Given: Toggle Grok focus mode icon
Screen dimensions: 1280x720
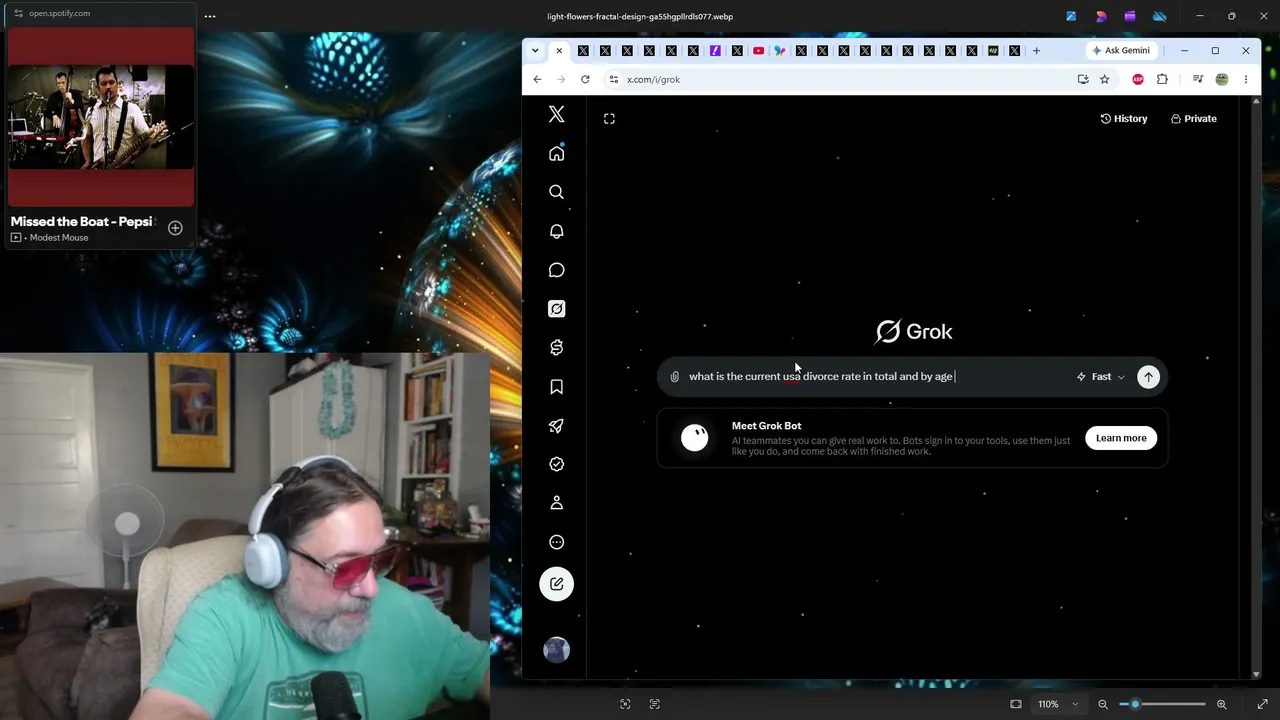Looking at the screenshot, I should [x=609, y=119].
